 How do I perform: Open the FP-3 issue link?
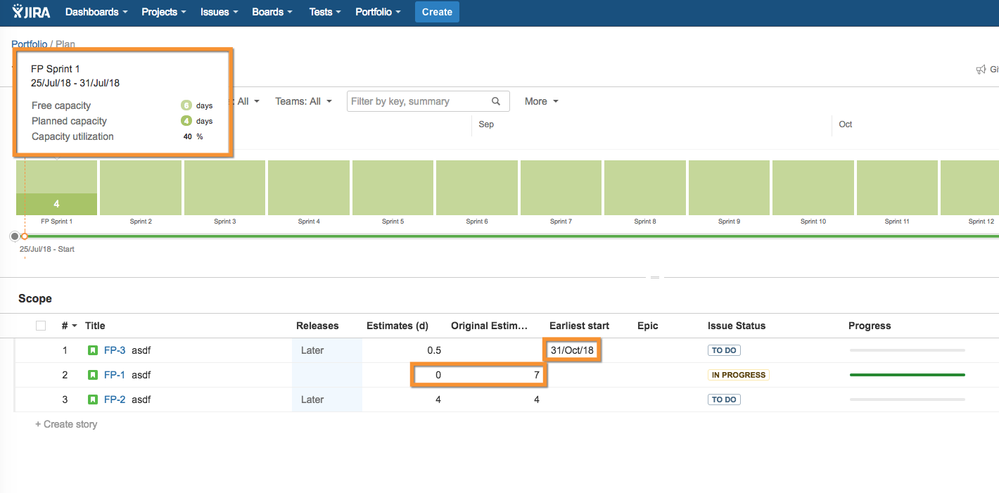point(115,350)
